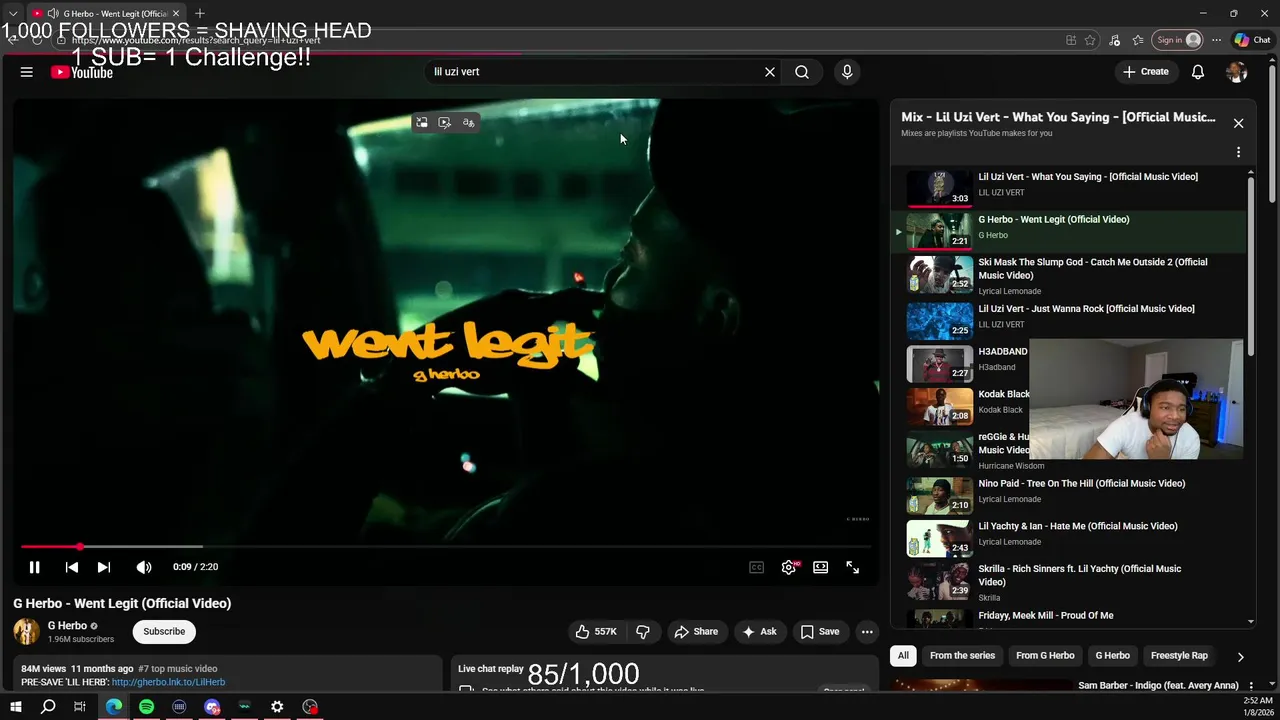Open Spotify from the taskbar
The width and height of the screenshot is (1280, 720).
tap(147, 707)
